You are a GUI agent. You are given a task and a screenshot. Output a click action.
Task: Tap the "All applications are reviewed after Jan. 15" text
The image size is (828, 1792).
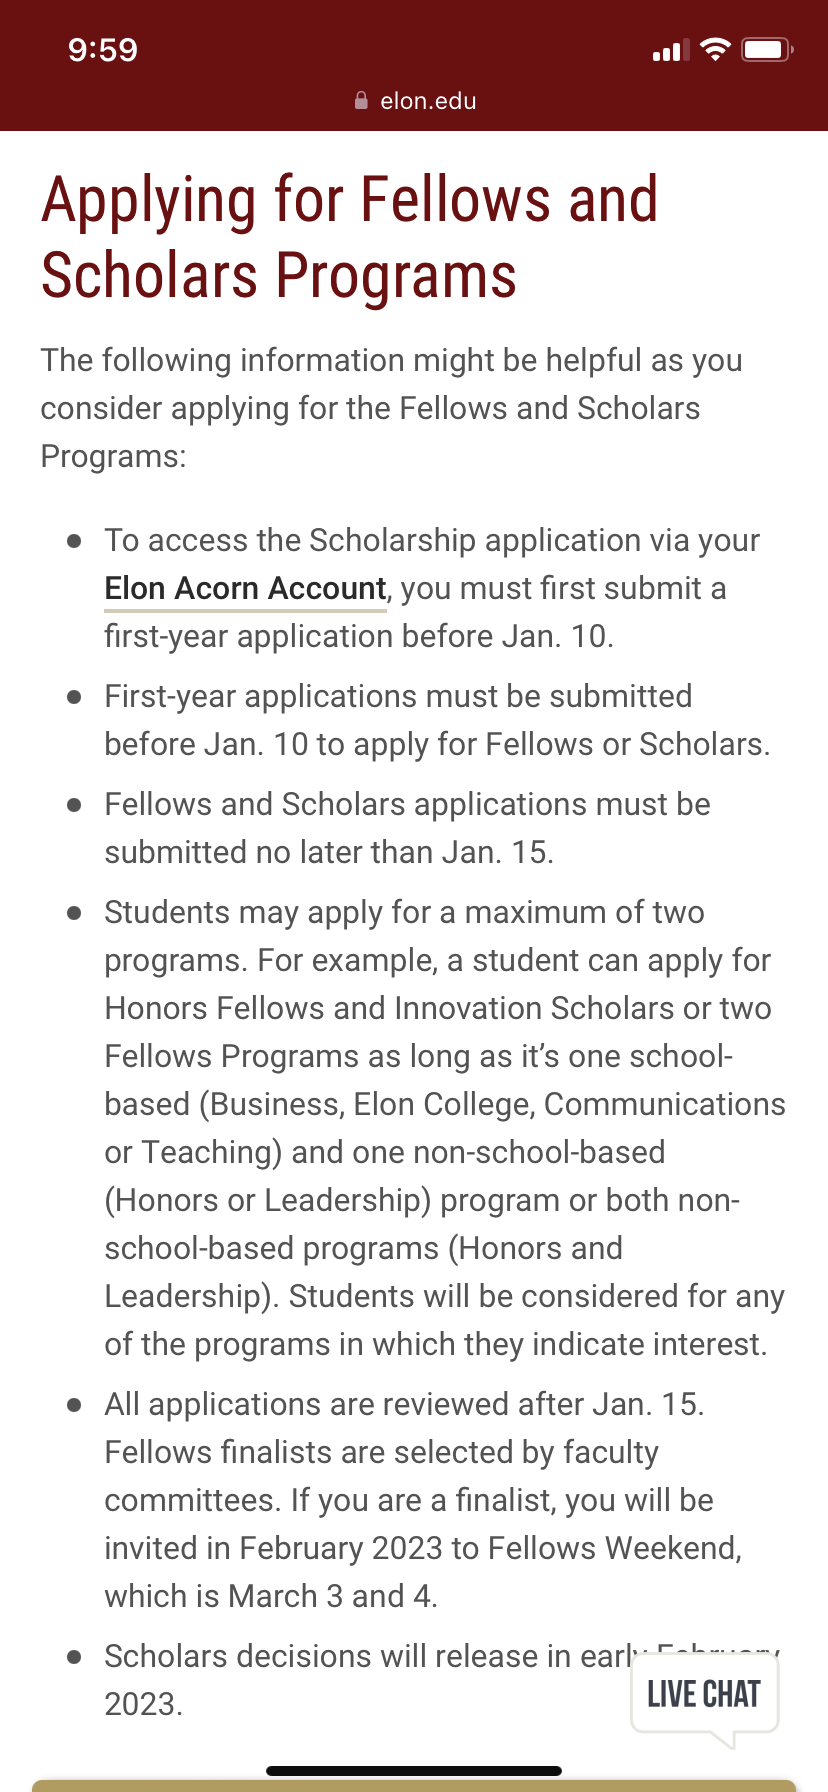404,1404
